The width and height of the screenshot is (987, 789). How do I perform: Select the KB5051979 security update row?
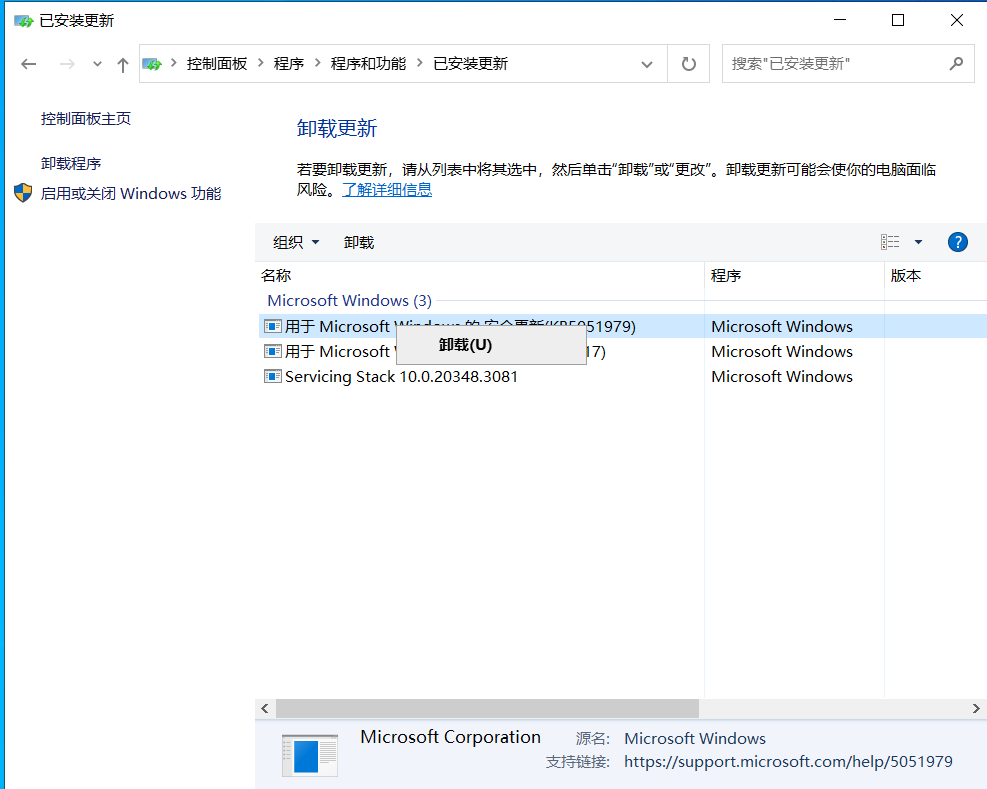tap(623, 326)
